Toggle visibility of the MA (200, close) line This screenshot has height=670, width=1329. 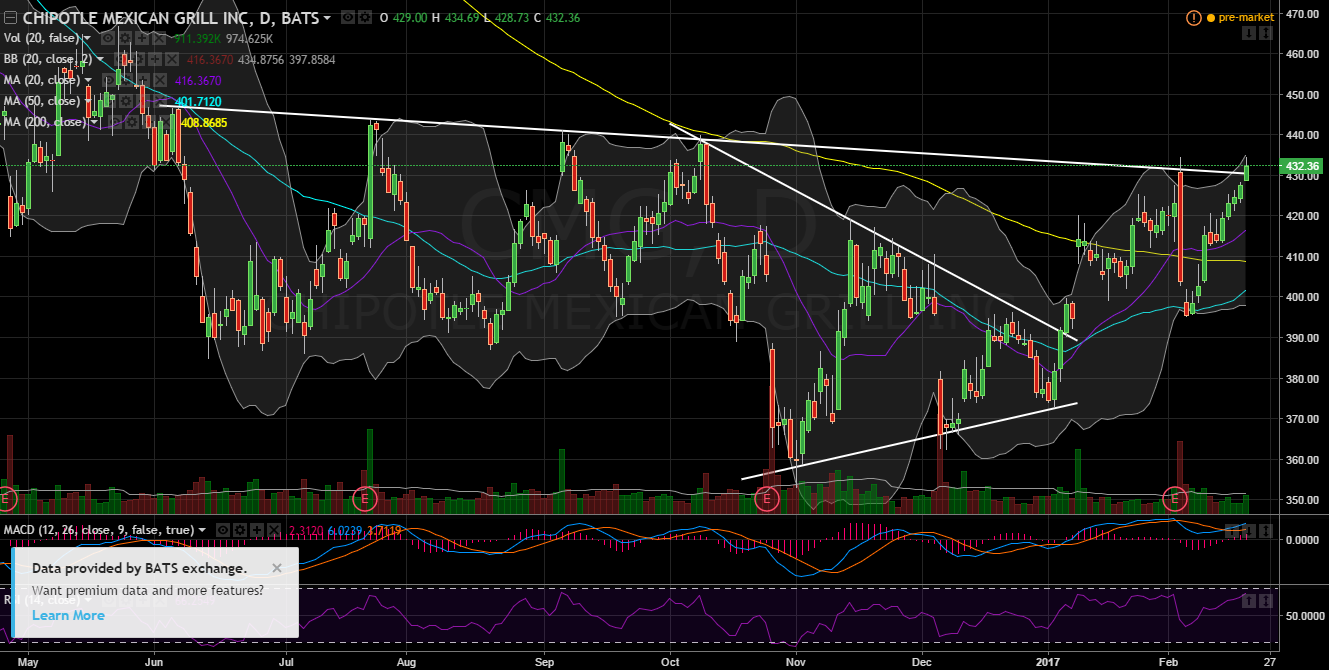pos(114,122)
